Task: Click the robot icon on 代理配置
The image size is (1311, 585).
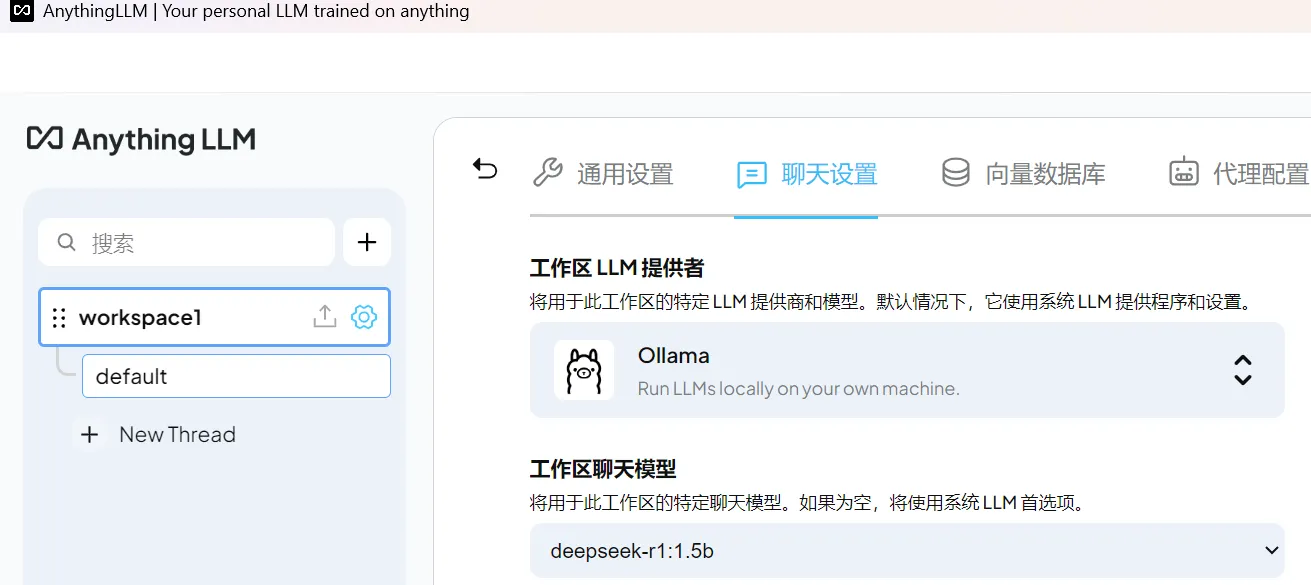Action: pos(1184,172)
